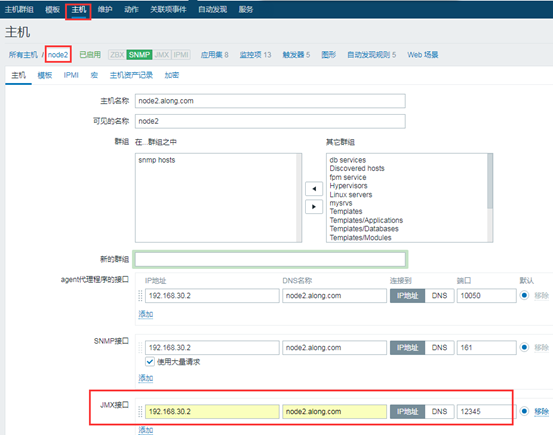Screen dimensions: 553x435
Task: Select Linux servers in other groups list
Action: [x=351, y=195]
